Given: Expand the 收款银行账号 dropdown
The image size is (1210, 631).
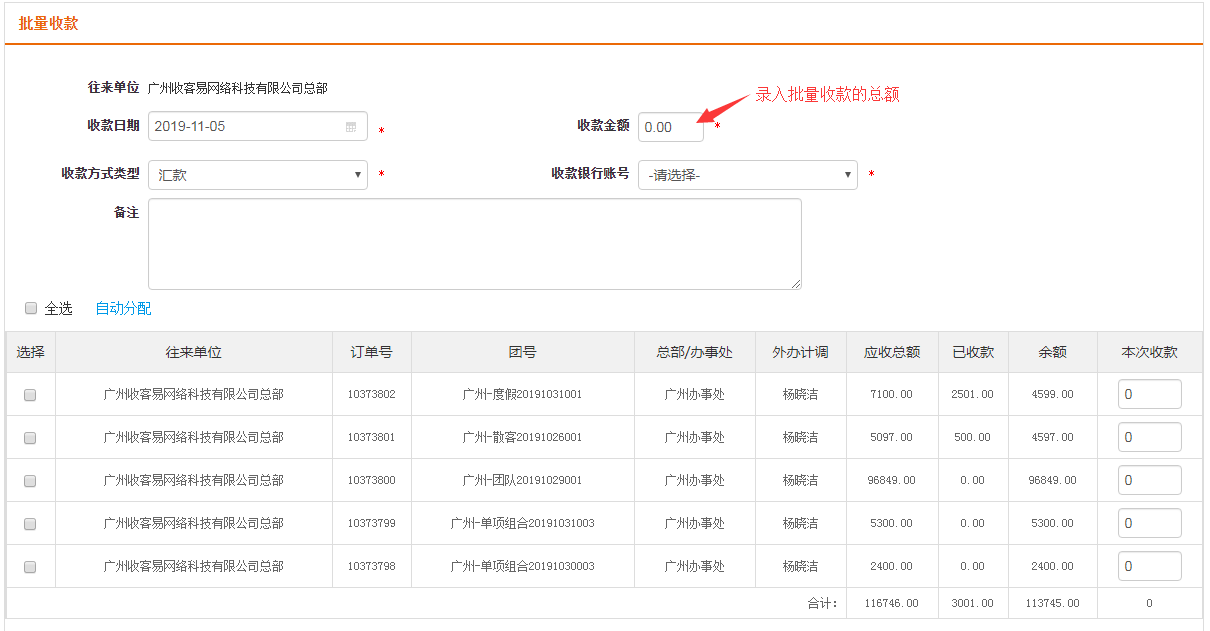Looking at the screenshot, I should [x=747, y=175].
